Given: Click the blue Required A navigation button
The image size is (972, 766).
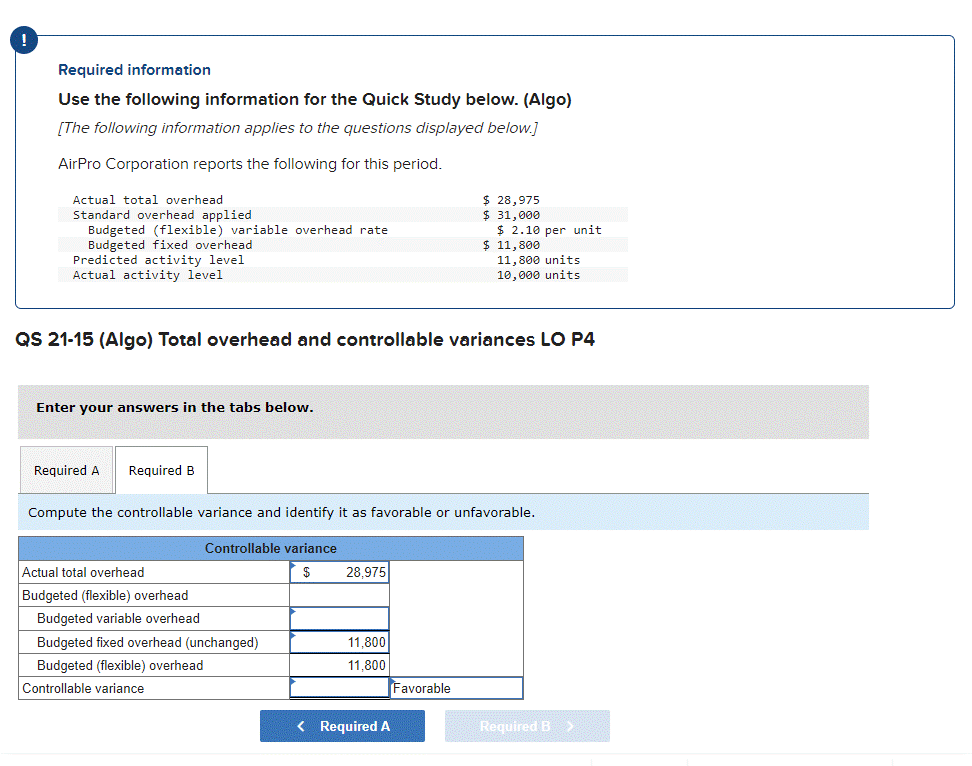Looking at the screenshot, I should 342,726.
